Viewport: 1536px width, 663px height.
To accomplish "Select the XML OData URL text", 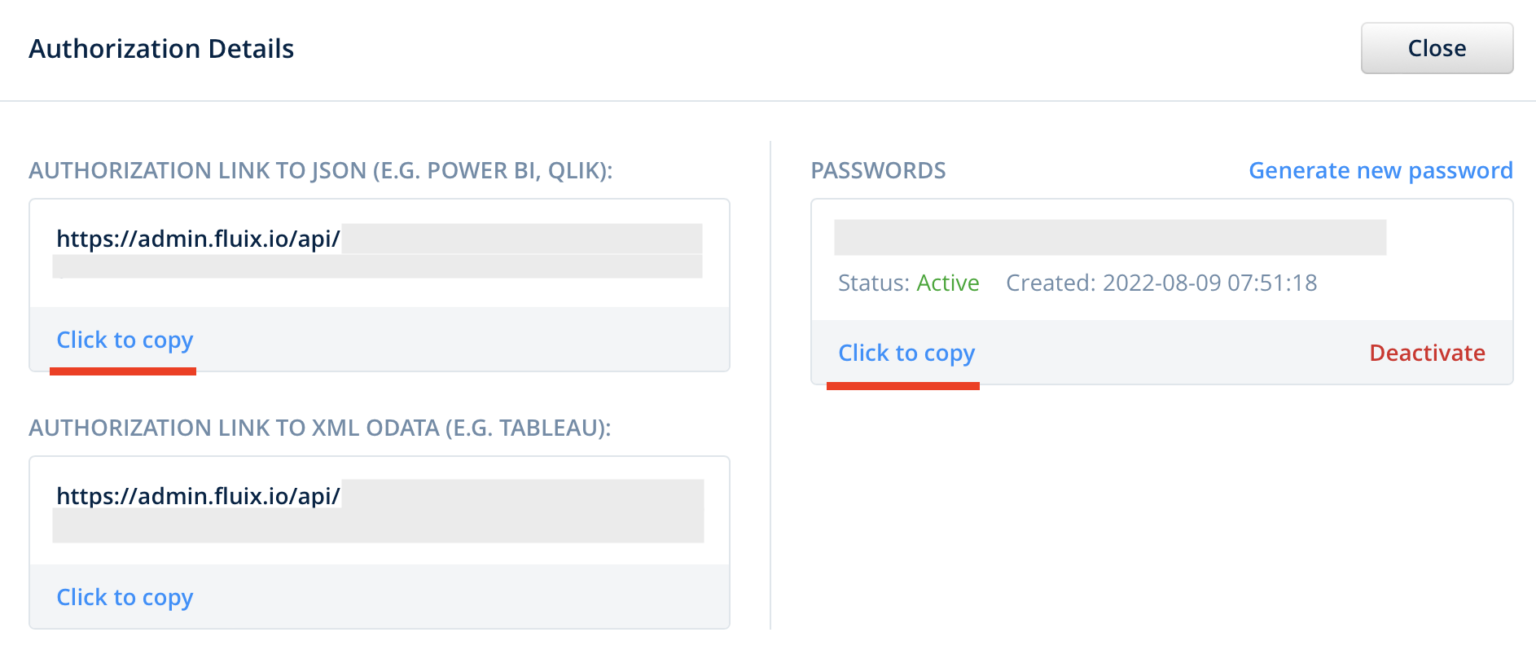I will (198, 495).
